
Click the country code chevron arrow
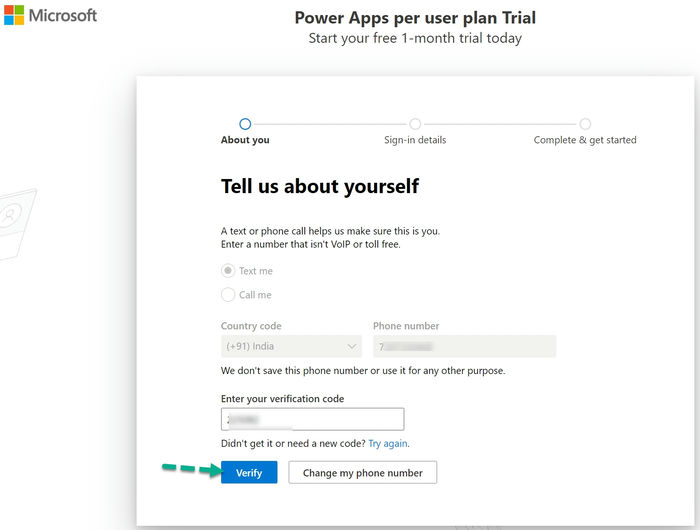tap(352, 346)
